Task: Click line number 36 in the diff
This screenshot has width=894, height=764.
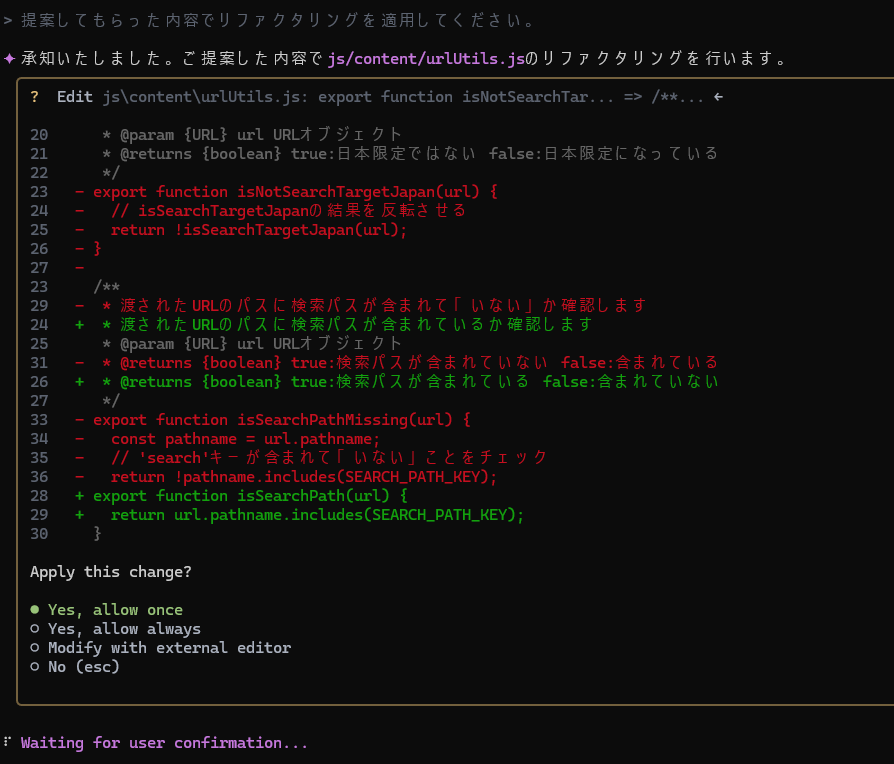Action: (x=39, y=477)
